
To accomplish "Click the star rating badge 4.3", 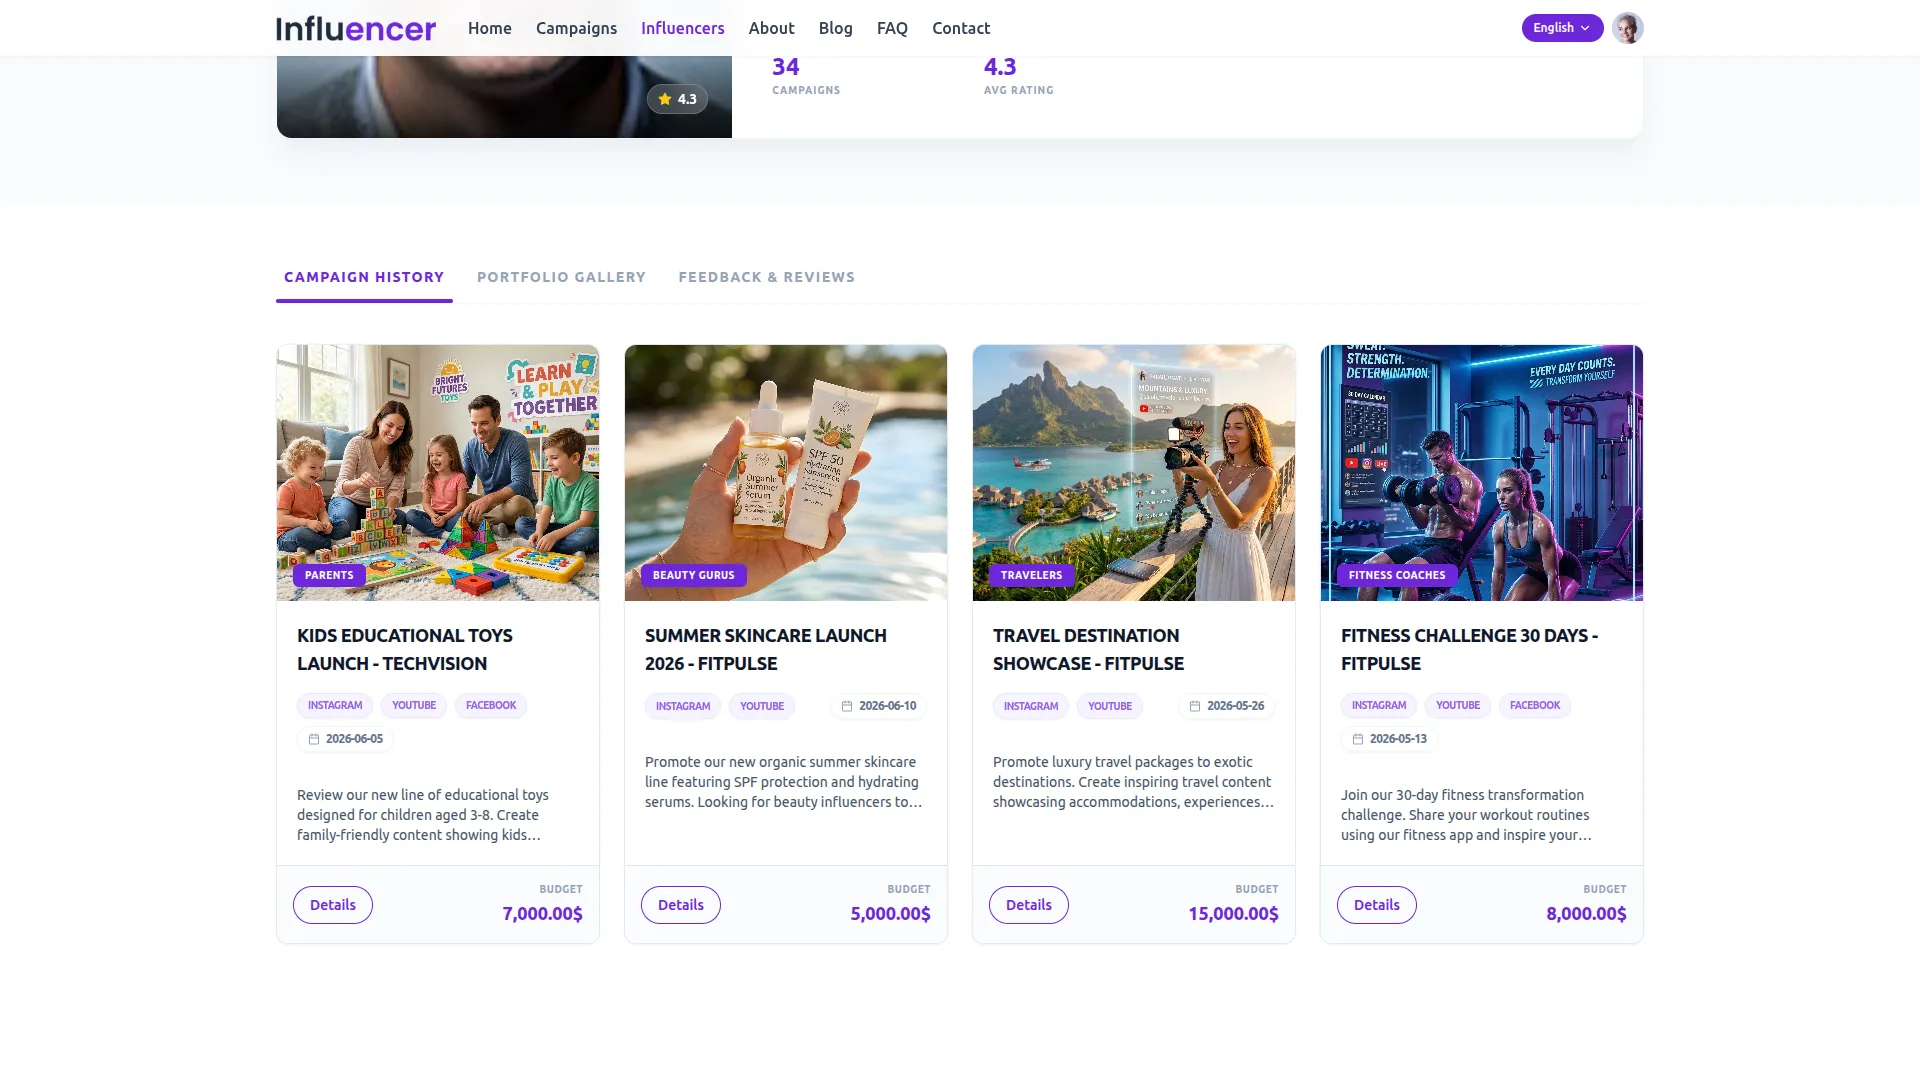I will point(677,99).
